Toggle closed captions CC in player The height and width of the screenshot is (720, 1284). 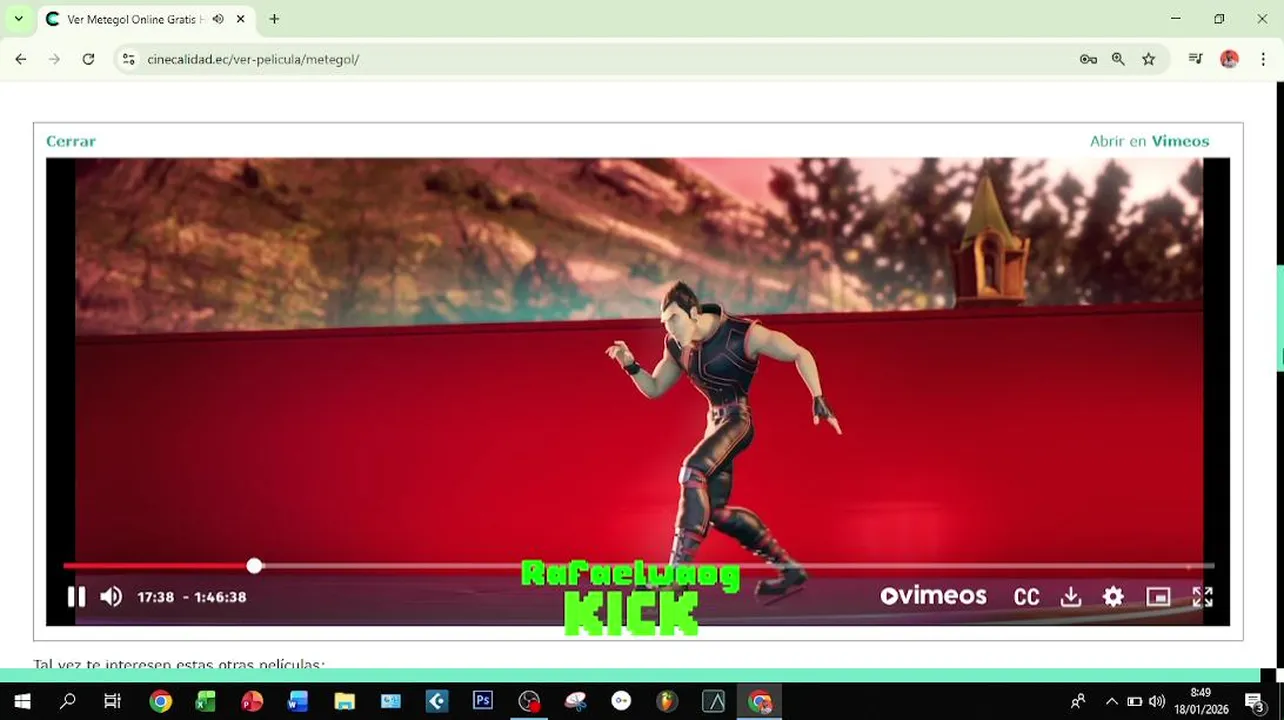click(1027, 597)
